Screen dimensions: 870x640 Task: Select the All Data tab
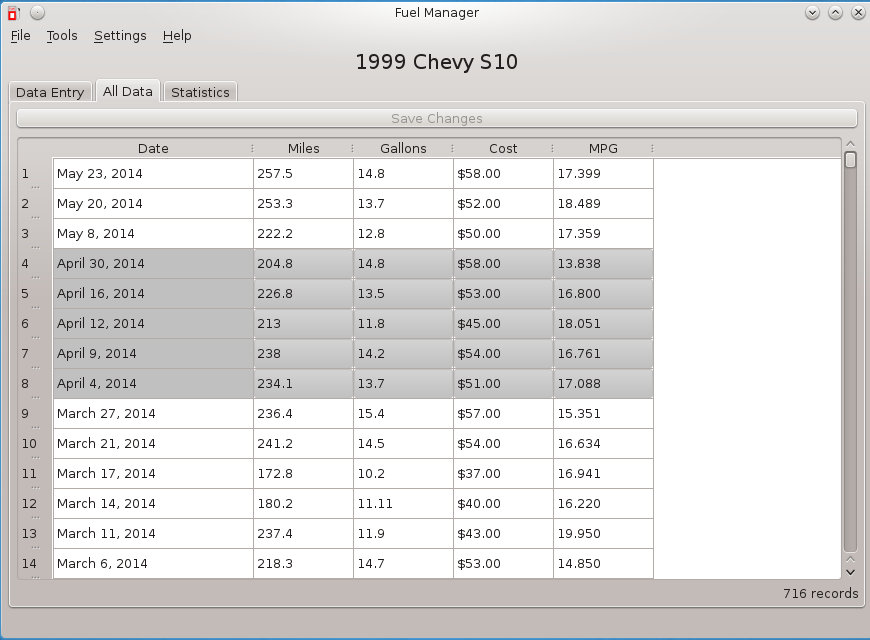pyautogui.click(x=128, y=91)
